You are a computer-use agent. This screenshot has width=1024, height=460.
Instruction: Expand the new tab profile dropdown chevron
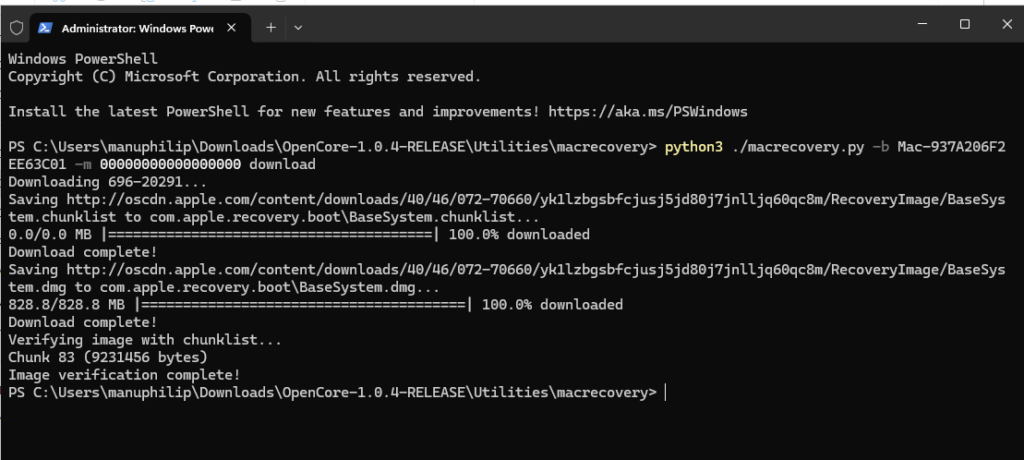point(298,27)
